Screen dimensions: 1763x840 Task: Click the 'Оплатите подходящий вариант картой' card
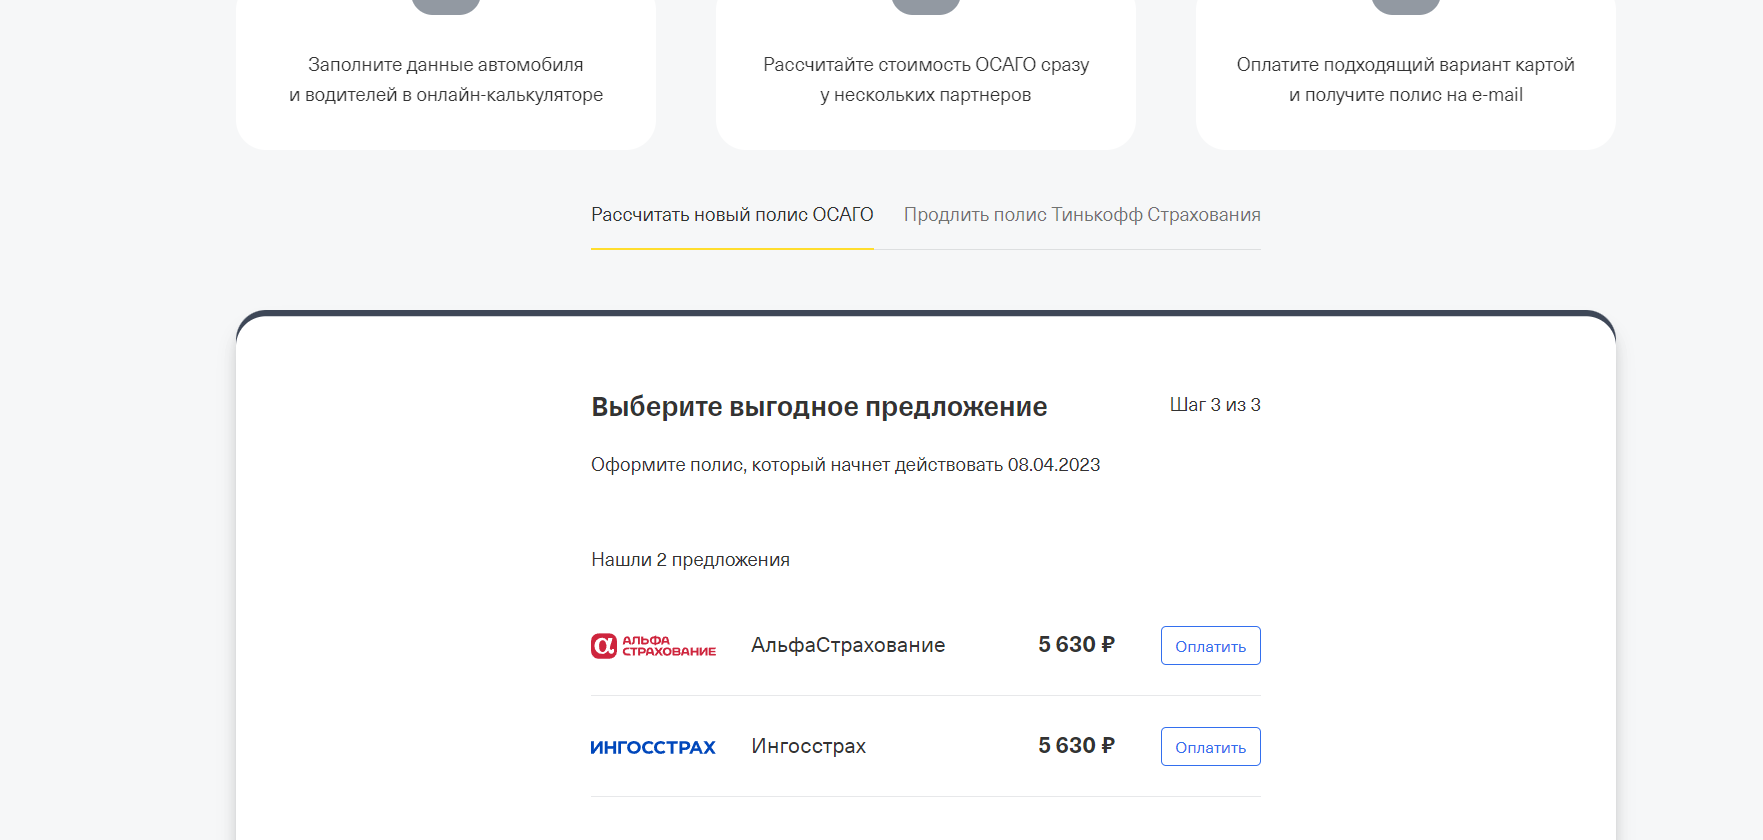(x=1406, y=75)
